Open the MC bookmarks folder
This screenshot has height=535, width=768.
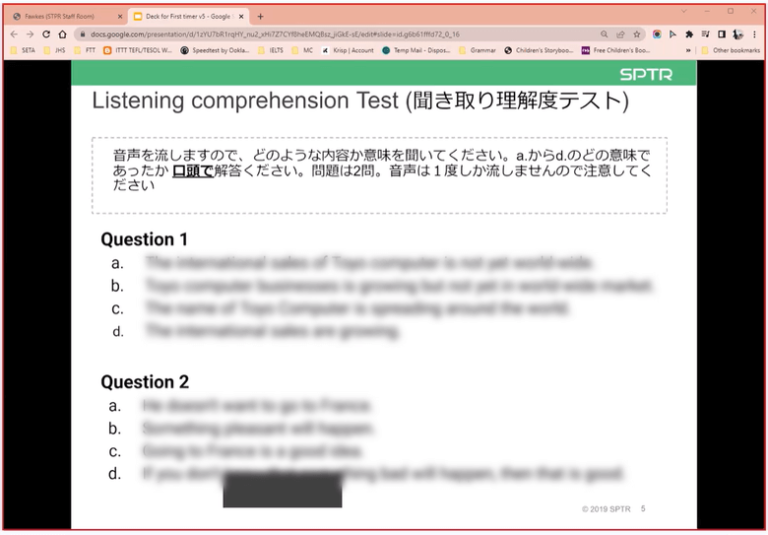302,50
